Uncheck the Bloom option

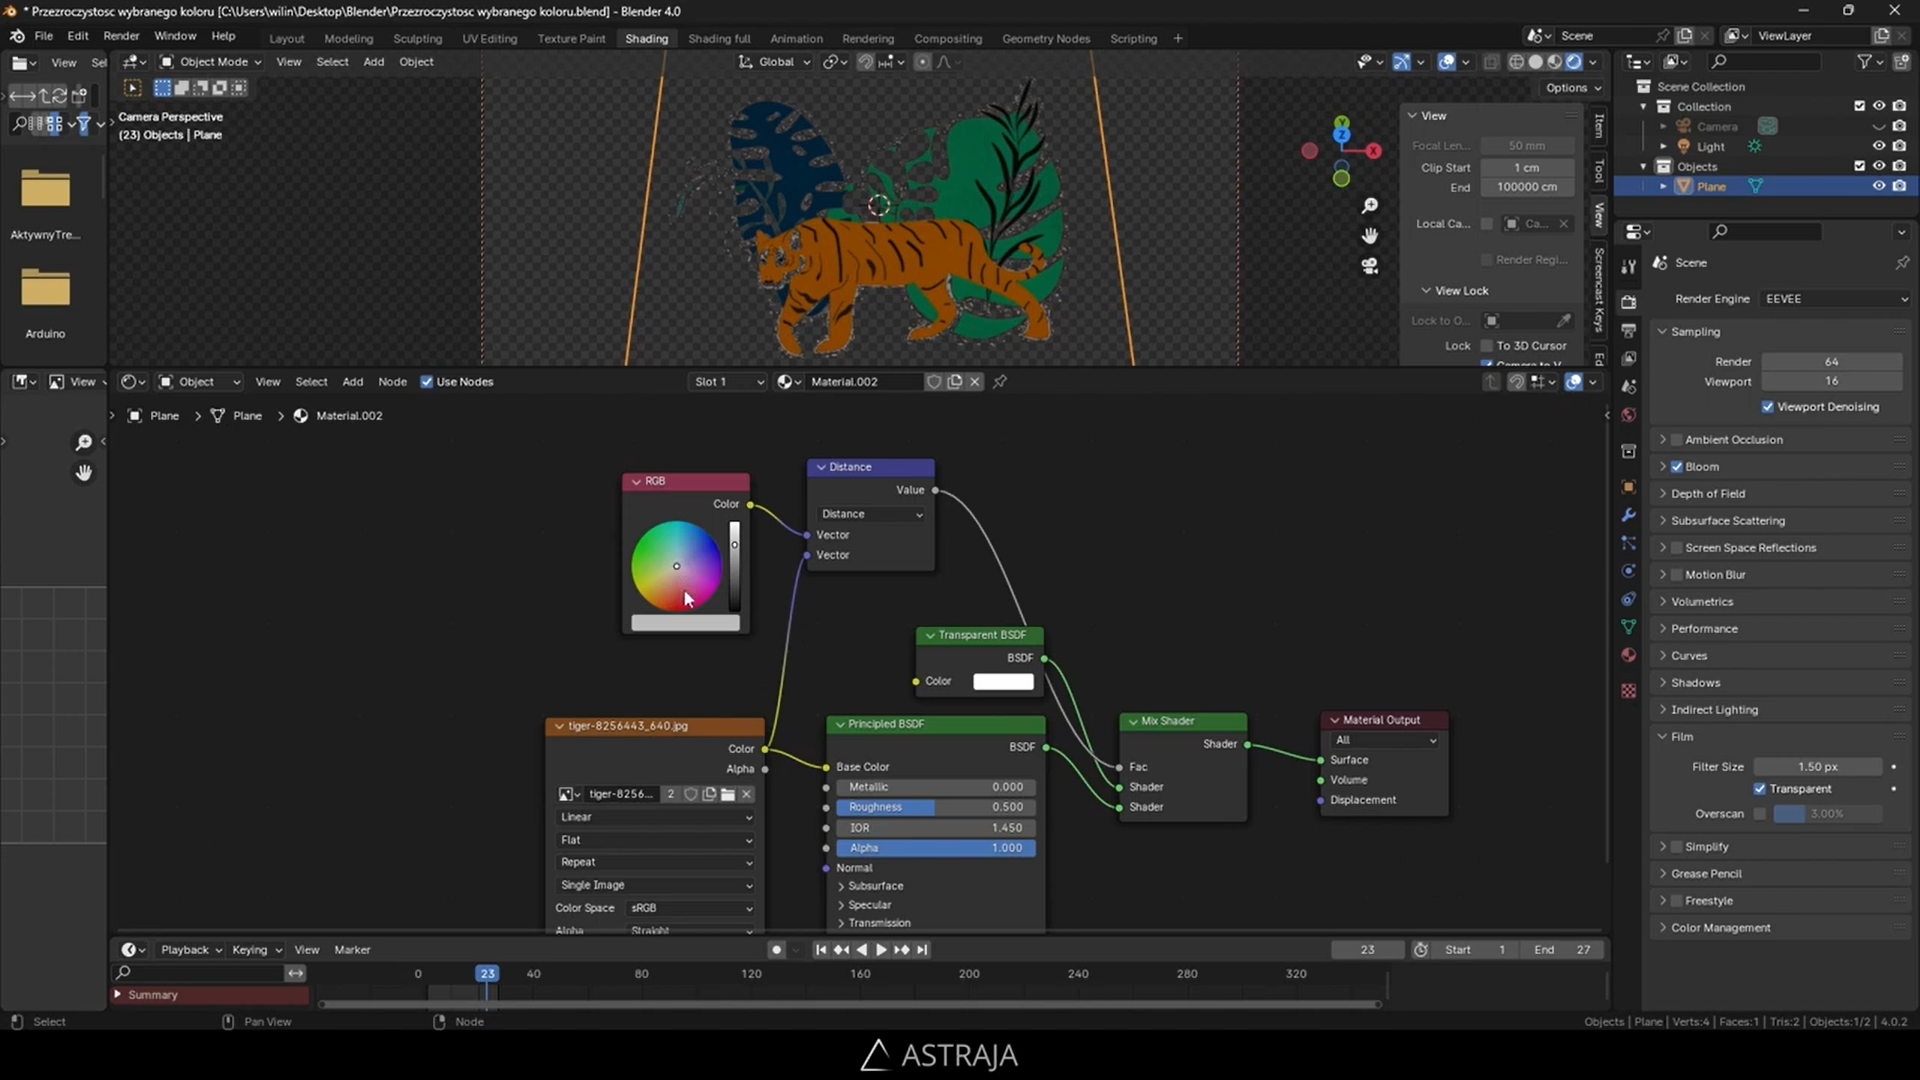[1677, 467]
